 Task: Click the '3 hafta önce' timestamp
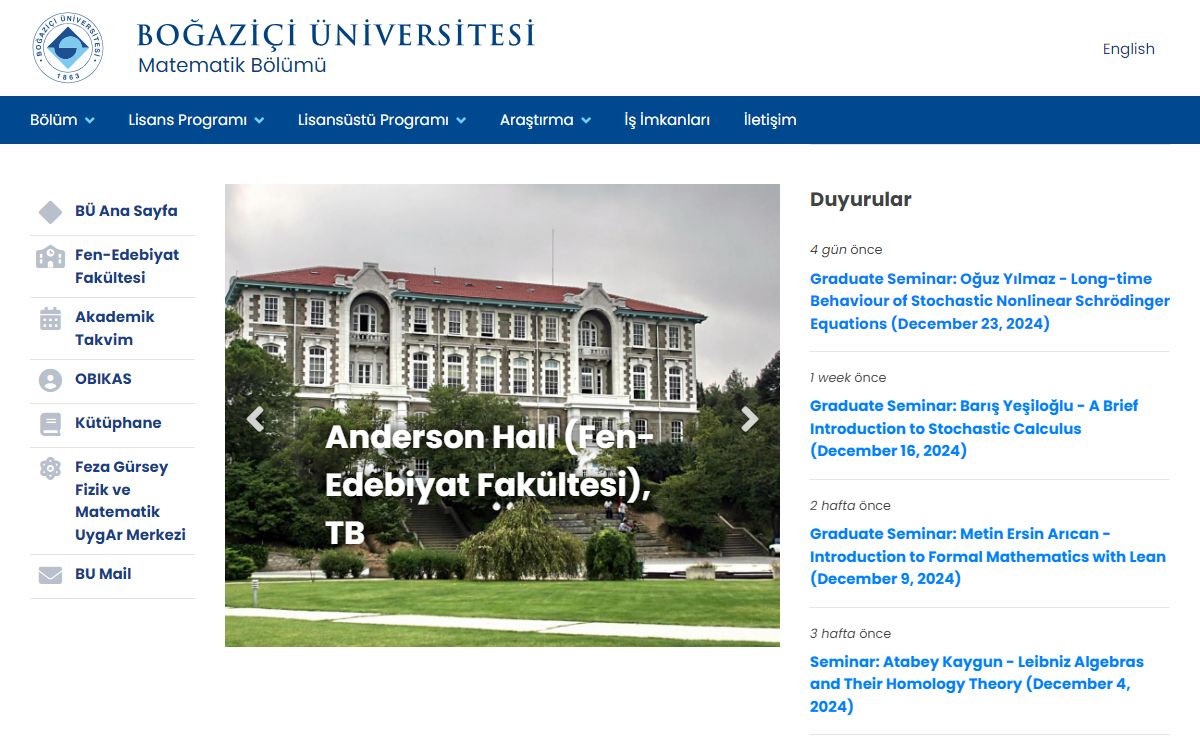click(x=850, y=634)
